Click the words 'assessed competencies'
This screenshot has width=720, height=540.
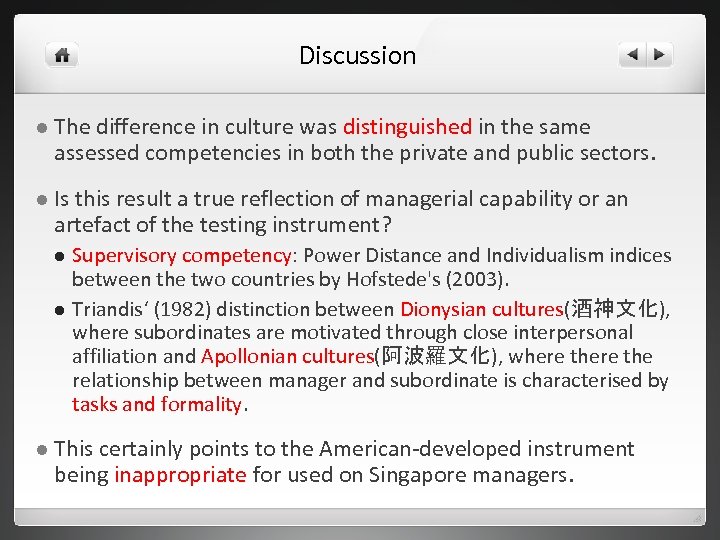coord(167,153)
